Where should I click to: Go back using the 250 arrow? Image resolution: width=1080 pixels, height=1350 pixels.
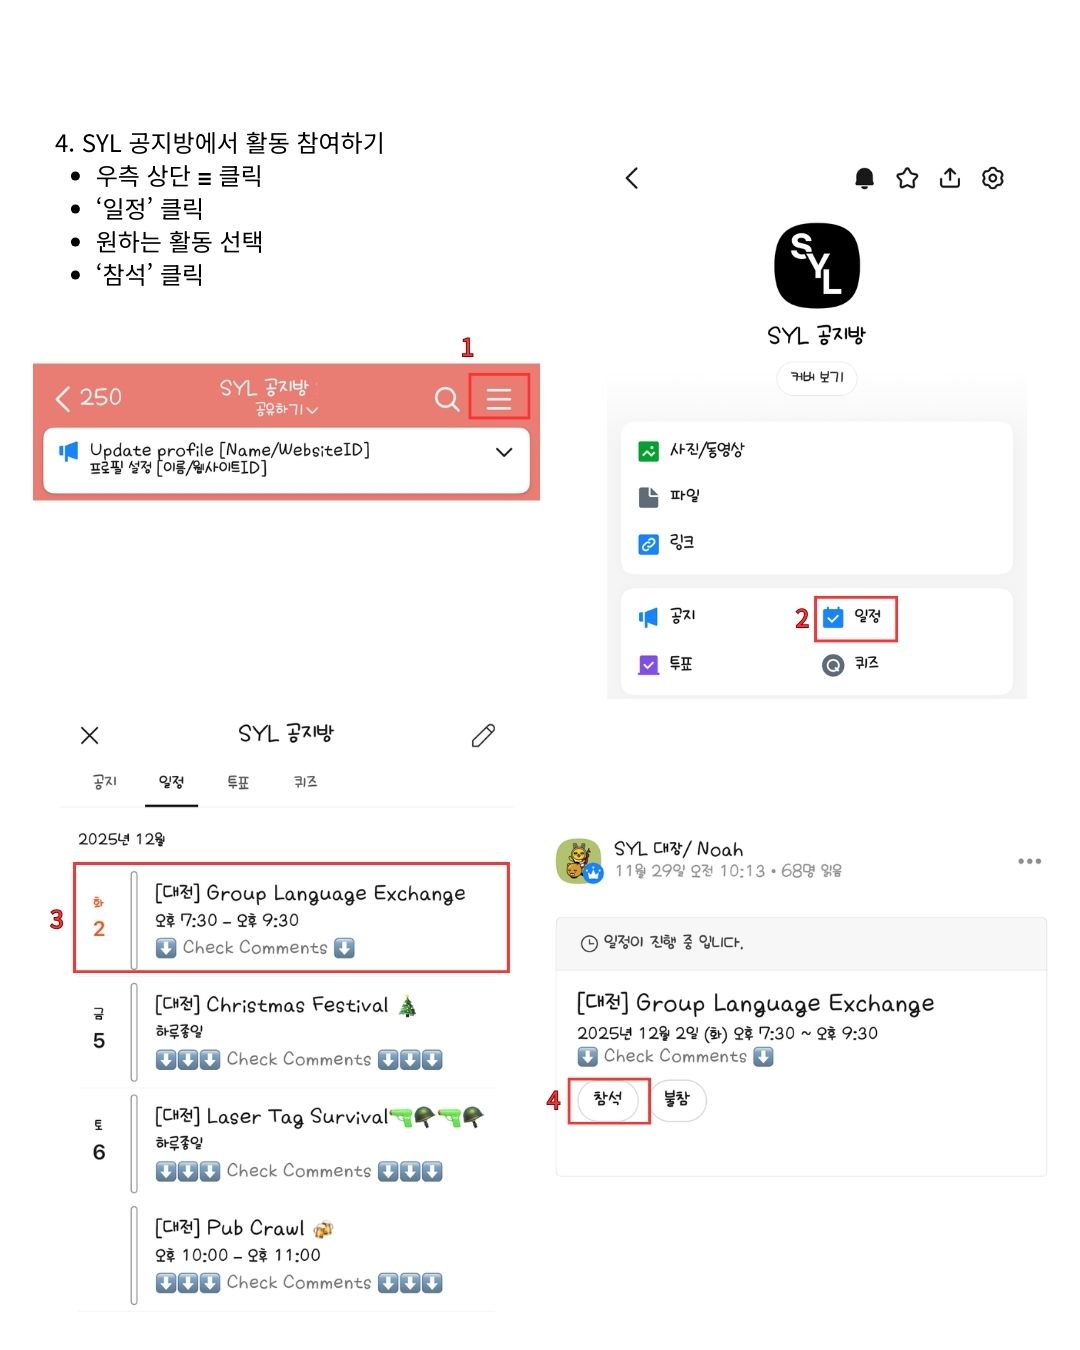[88, 398]
